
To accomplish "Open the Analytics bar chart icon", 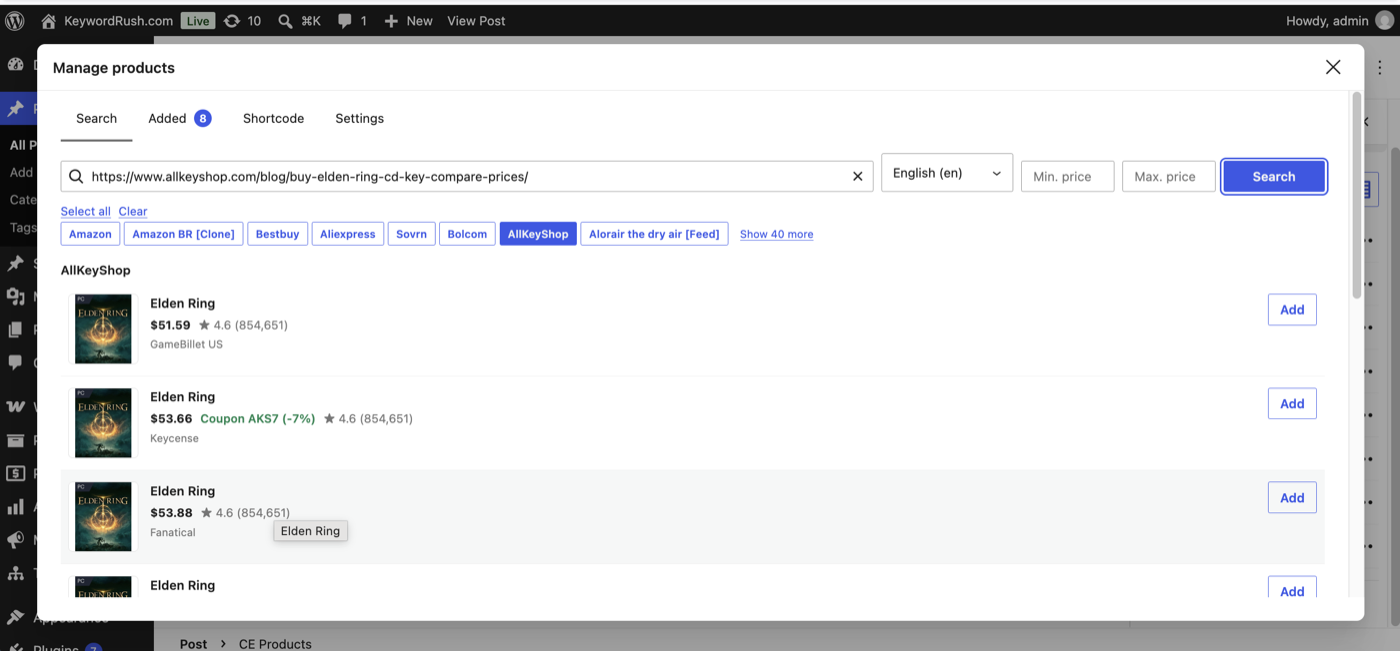I will pos(15,507).
